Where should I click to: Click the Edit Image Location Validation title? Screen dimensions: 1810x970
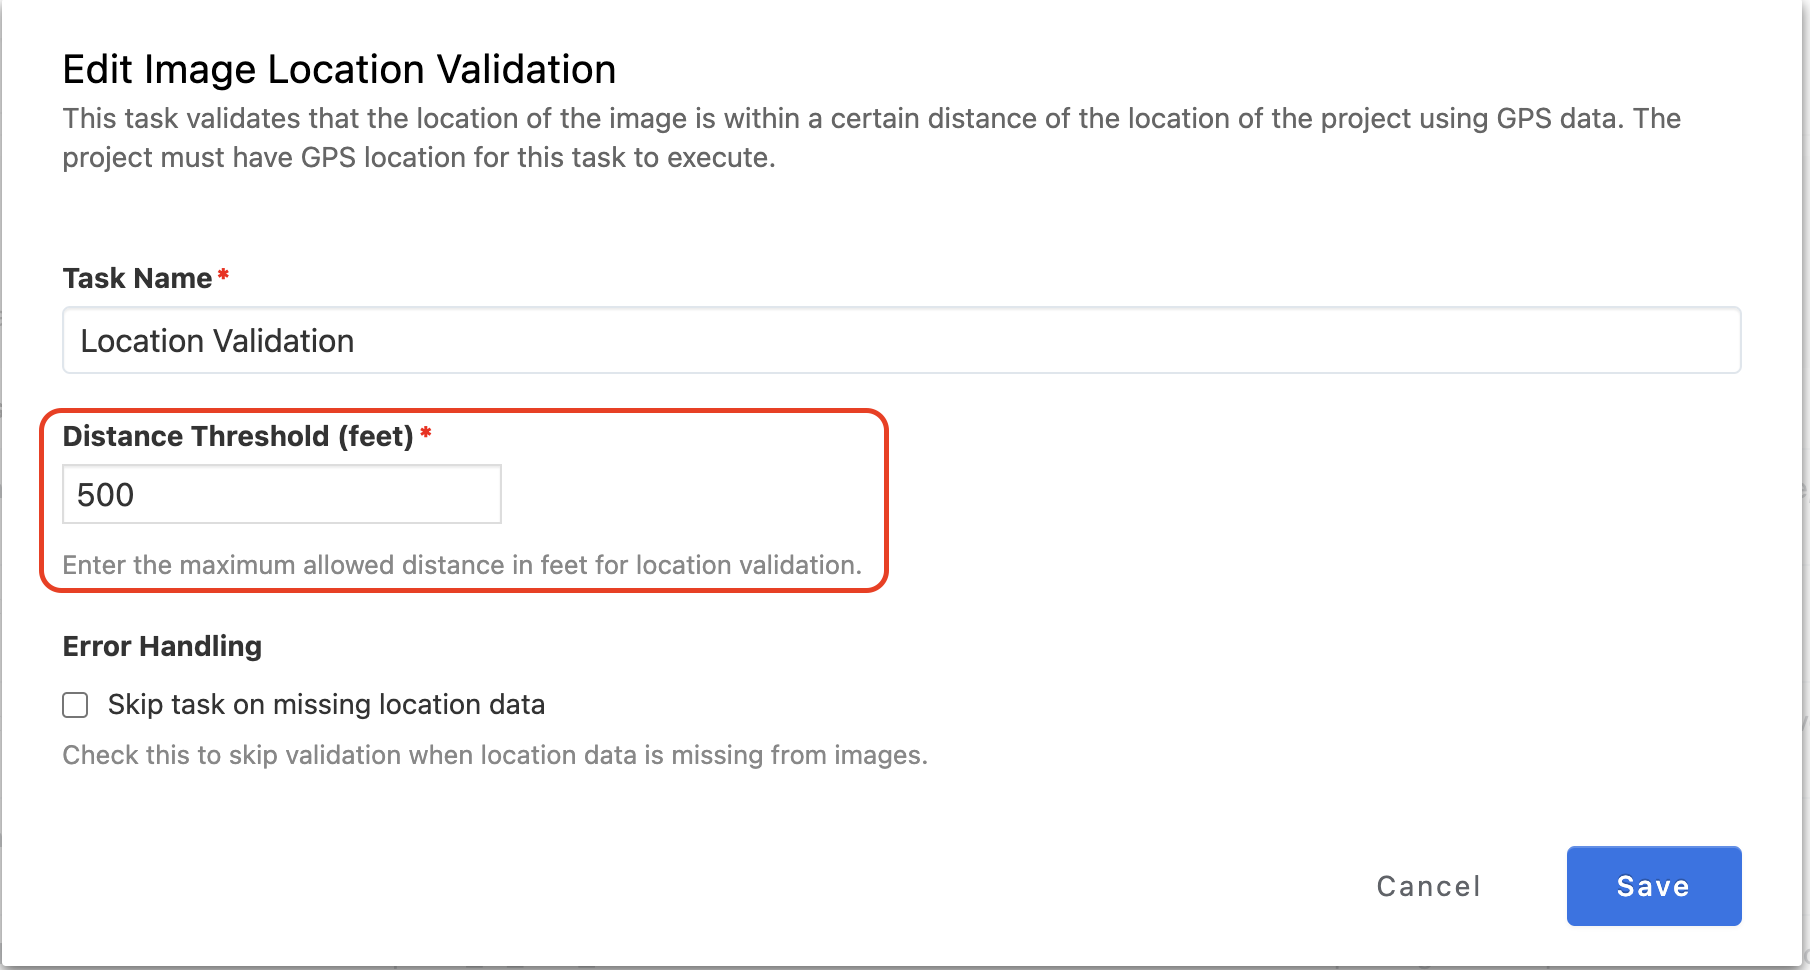click(x=339, y=70)
